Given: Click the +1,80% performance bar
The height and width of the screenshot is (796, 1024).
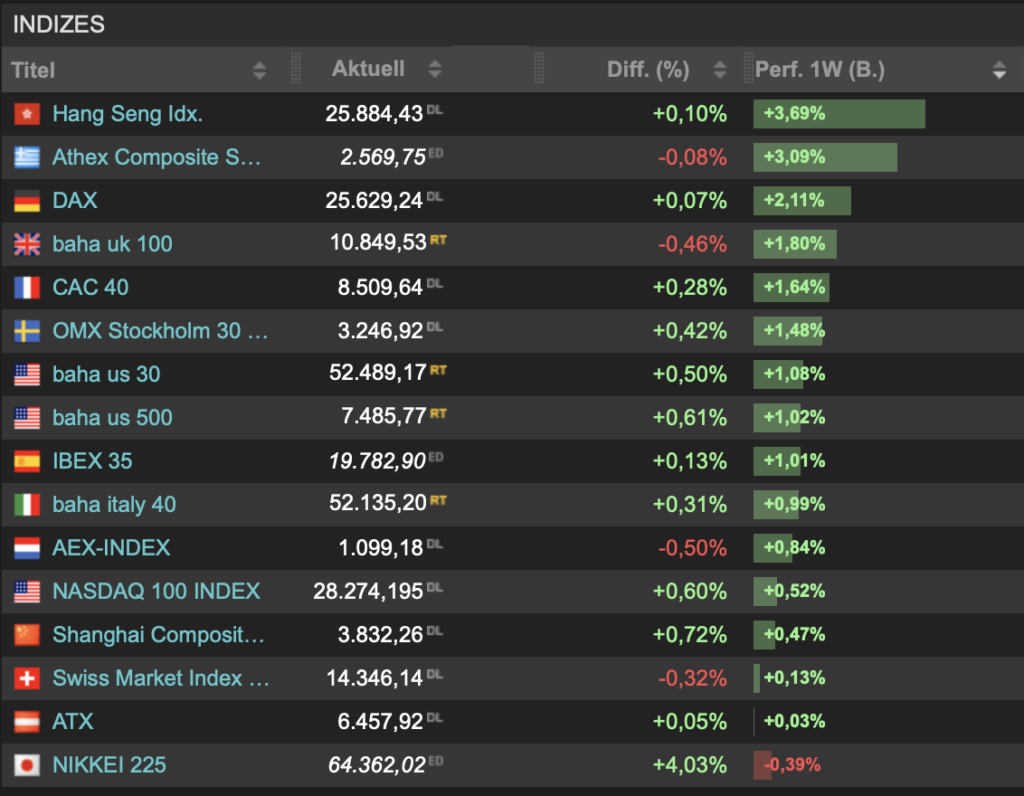Looking at the screenshot, I should tap(795, 244).
